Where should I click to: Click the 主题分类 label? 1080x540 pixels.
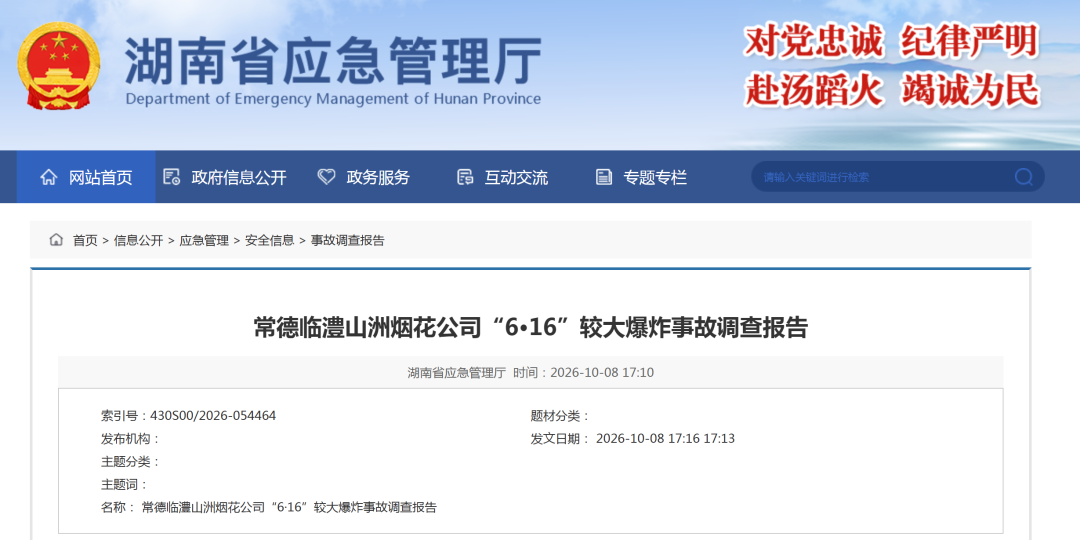(130, 461)
